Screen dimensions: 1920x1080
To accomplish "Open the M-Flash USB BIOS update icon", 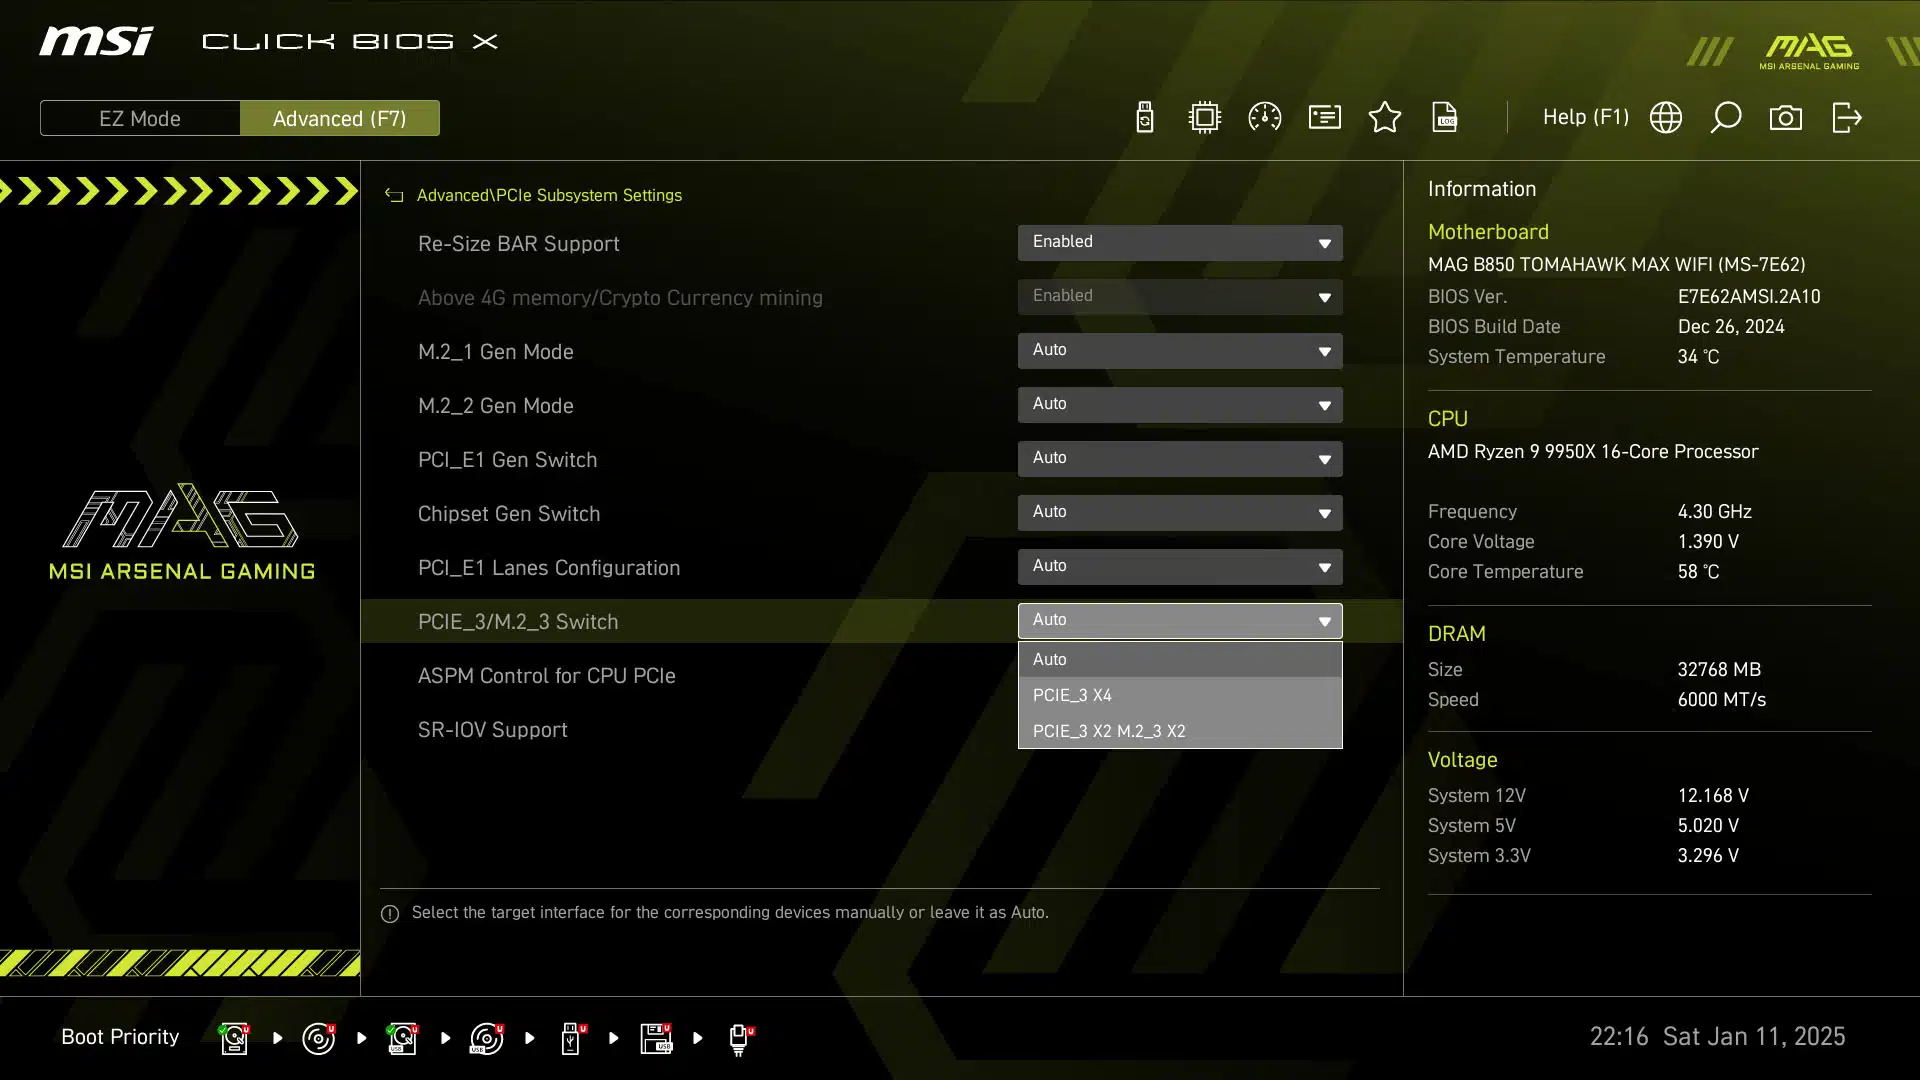I will 1145,118.
